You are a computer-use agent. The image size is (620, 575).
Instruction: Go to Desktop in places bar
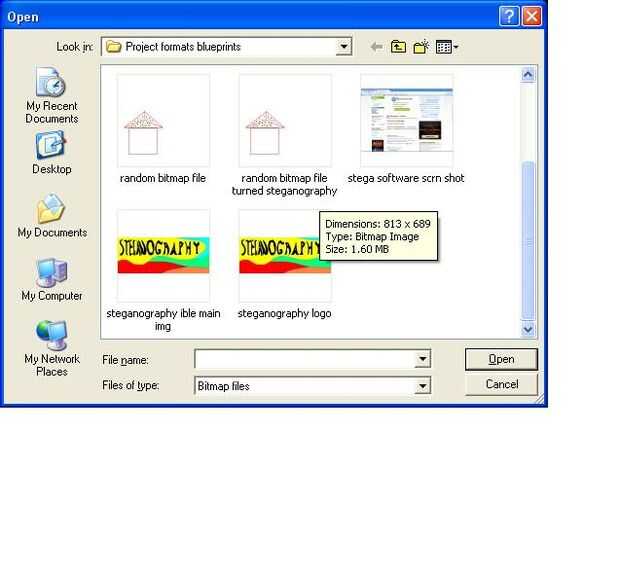51,153
